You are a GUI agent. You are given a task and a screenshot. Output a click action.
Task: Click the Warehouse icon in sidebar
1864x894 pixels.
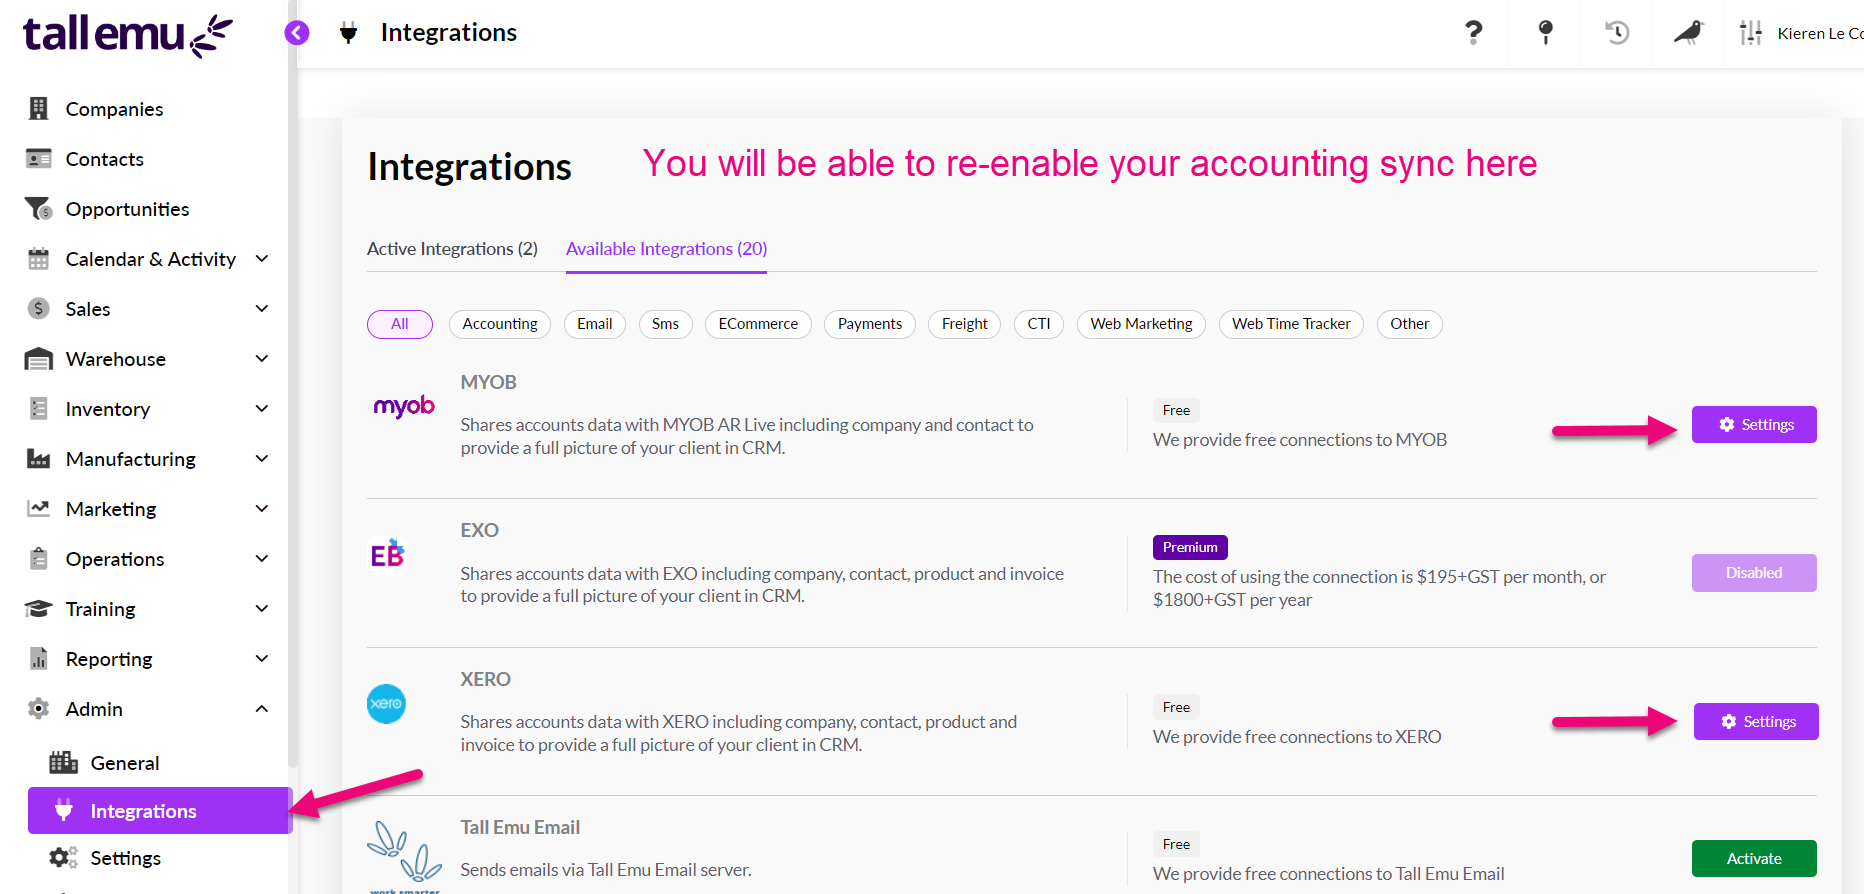[39, 358]
